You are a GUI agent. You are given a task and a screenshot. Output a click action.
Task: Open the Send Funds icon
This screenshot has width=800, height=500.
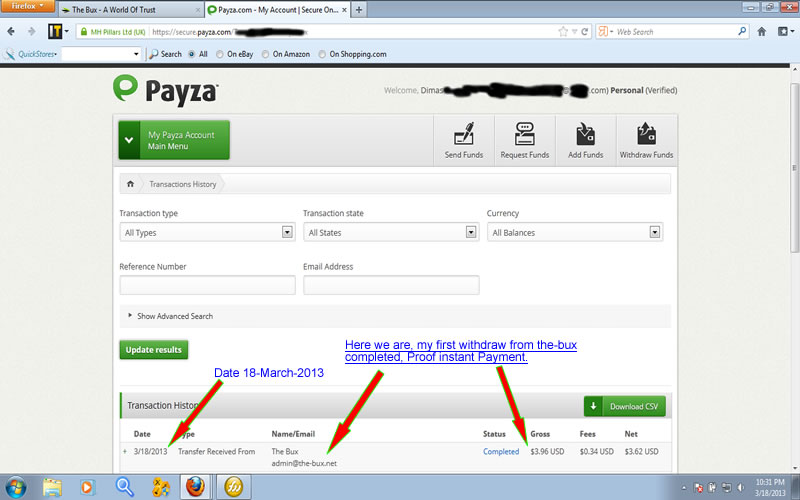pos(464,140)
